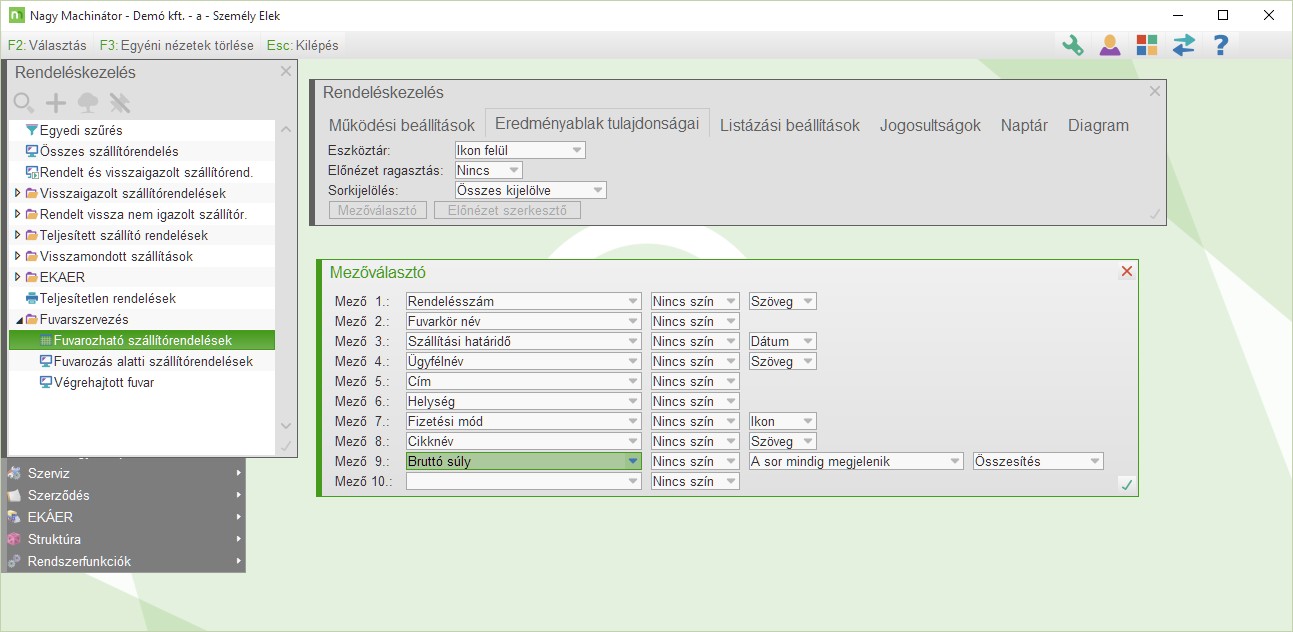Open the 'A sor mindig megjelenik' dropdown
This screenshot has width=1293, height=632.
[855, 461]
